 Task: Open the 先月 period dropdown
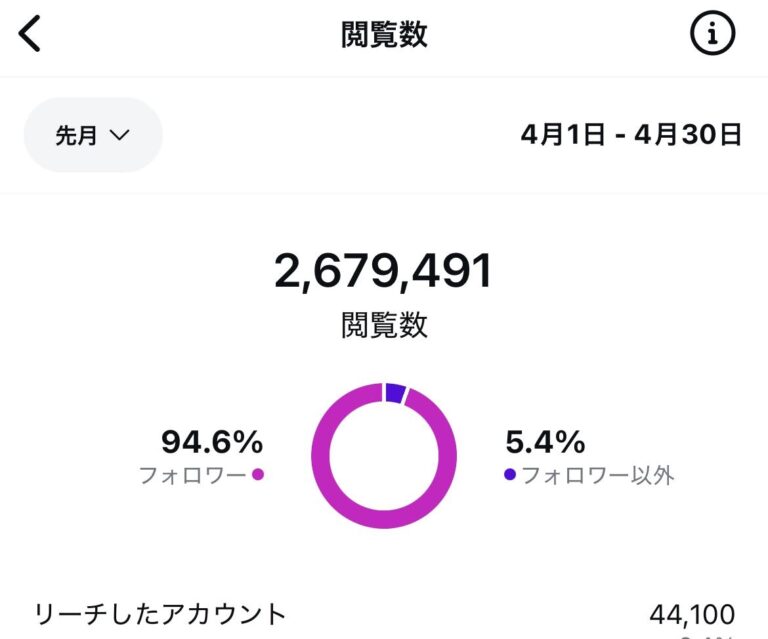pyautogui.click(x=92, y=135)
